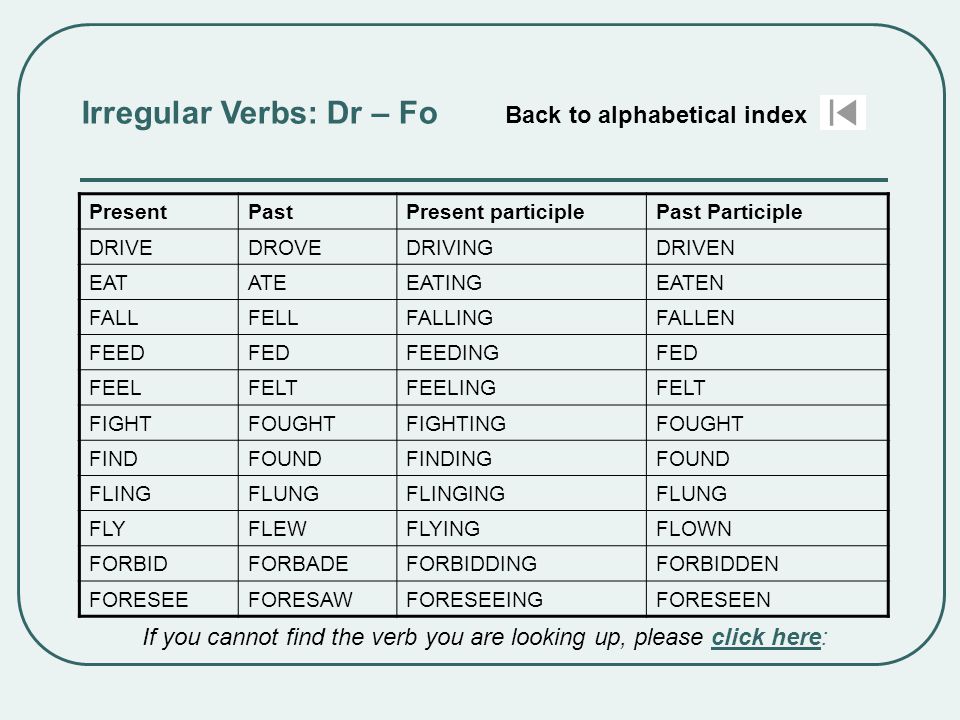The image size is (960, 720).
Task: Click the 'Present participle' header cell
Action: click(x=522, y=212)
